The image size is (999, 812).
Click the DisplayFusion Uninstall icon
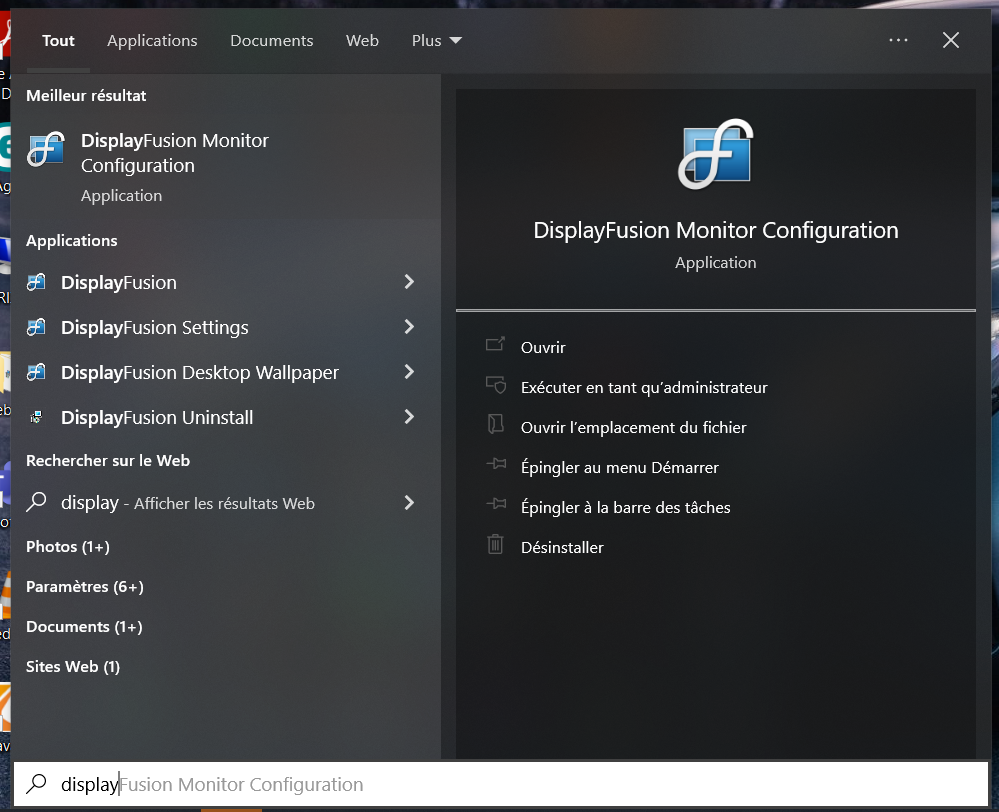coord(36,417)
